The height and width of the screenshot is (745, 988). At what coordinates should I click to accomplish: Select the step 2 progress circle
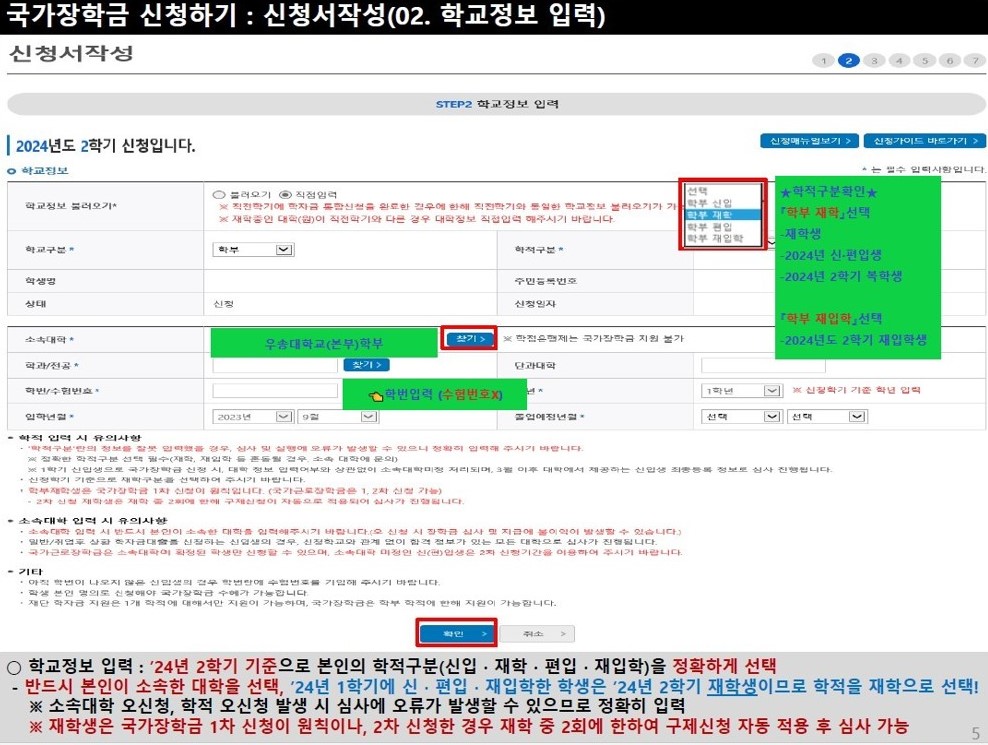(x=849, y=61)
